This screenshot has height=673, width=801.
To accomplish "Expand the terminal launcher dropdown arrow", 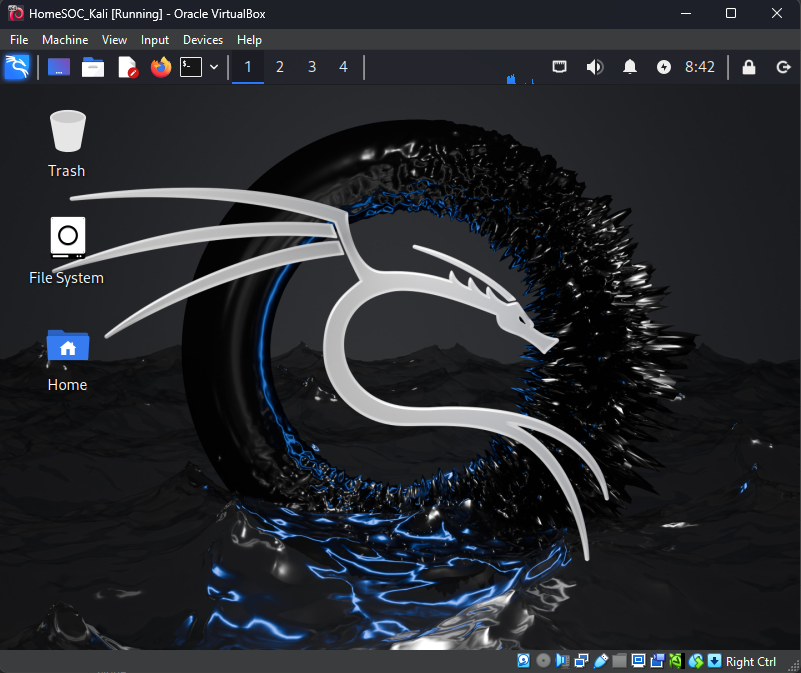I will coord(214,67).
